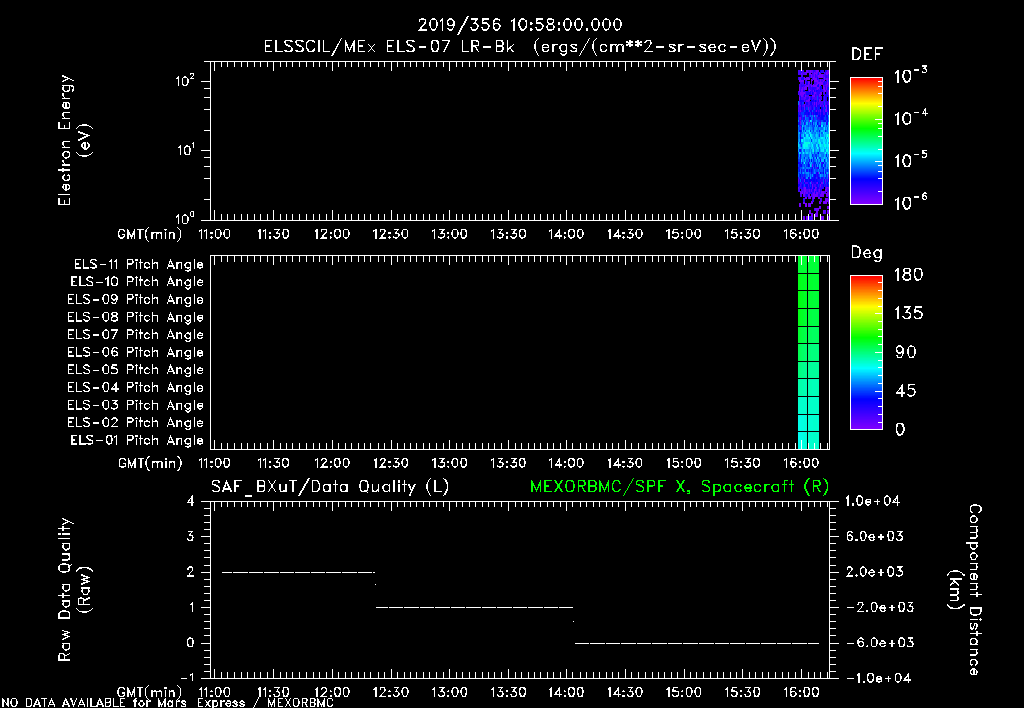Select the ELS-05 Pitch Angle row label

[x=135, y=370]
